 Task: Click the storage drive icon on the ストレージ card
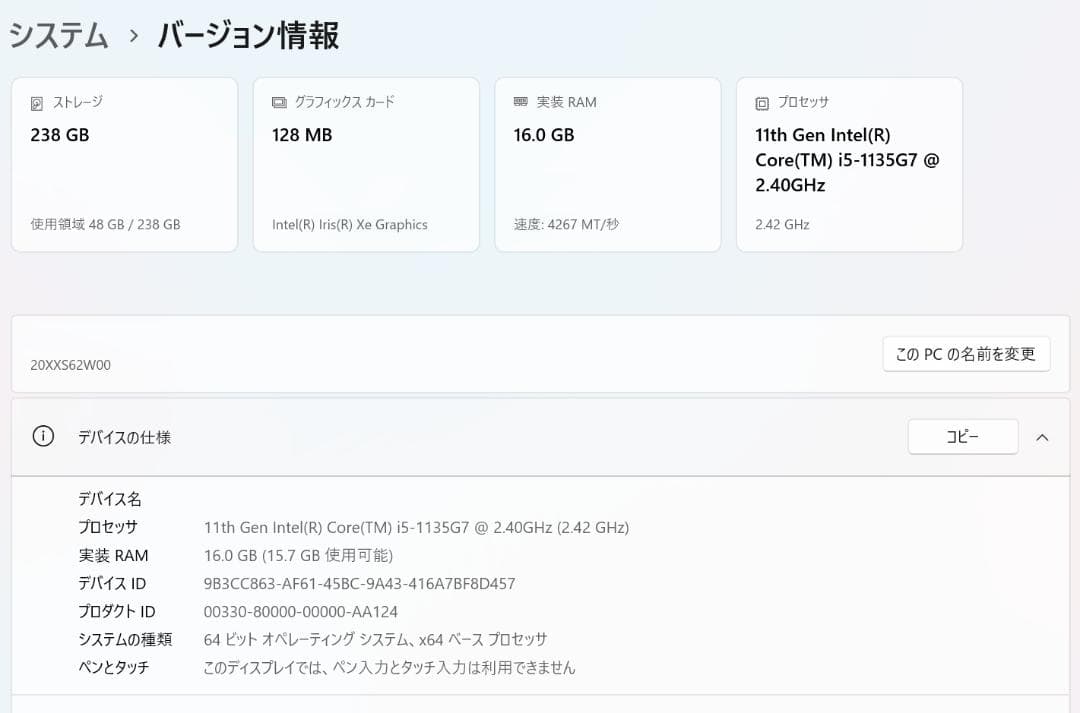click(35, 101)
